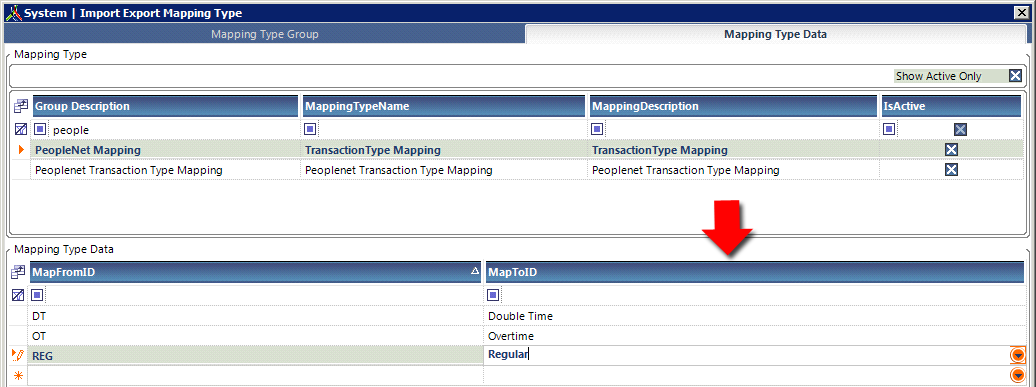Click the PeopleNet Mapping row selector arrow
Viewport: 1036px width, 387px height.
21,150
